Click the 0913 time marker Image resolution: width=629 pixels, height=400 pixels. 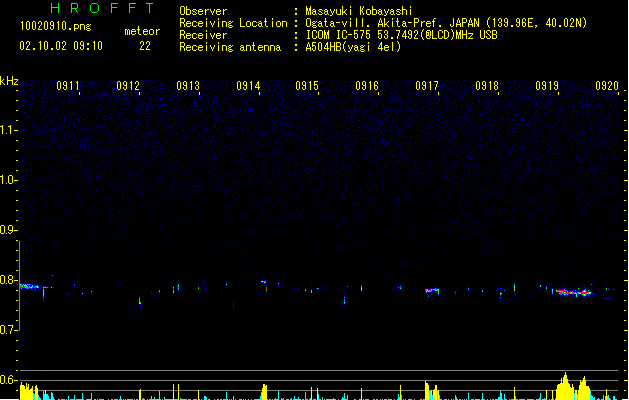[188, 86]
